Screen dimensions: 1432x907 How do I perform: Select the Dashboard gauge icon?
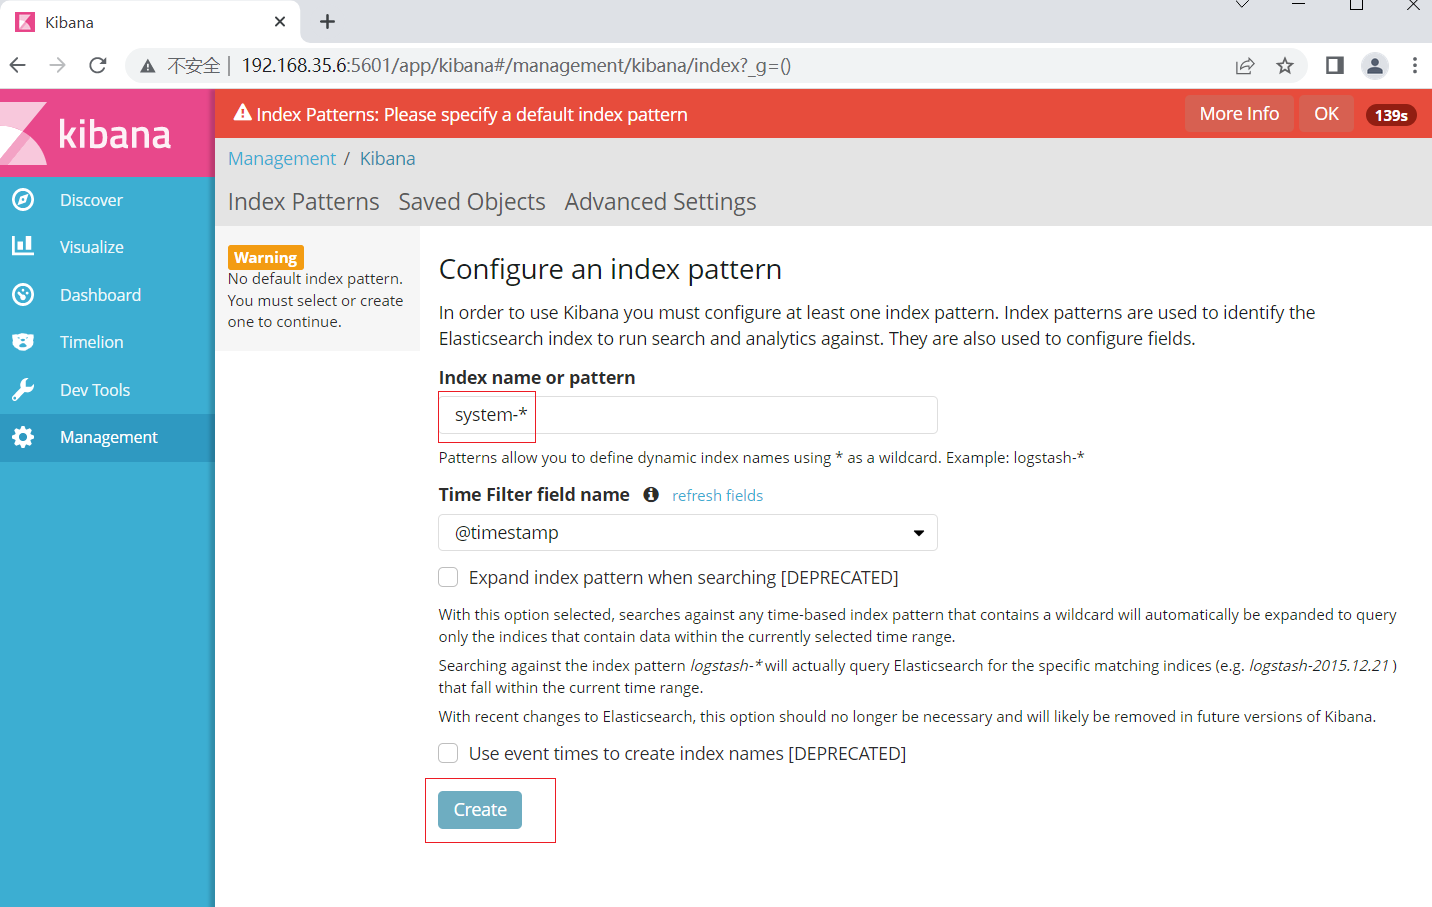click(23, 294)
